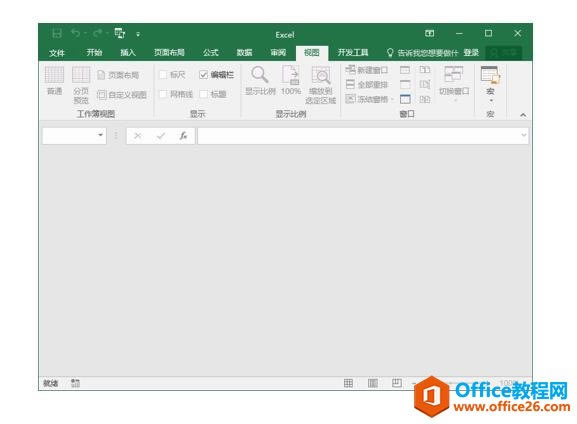Viewport: 577px width, 424px height.
Task: Open the 文件 tab
Action: [57, 53]
